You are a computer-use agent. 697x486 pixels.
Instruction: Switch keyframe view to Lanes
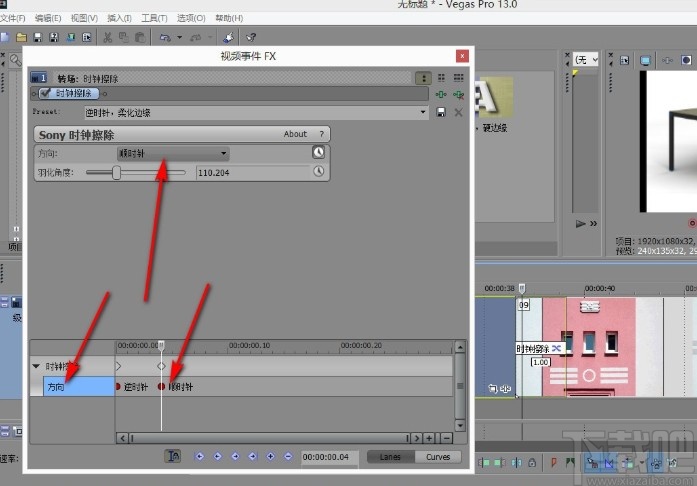pyautogui.click(x=390, y=457)
